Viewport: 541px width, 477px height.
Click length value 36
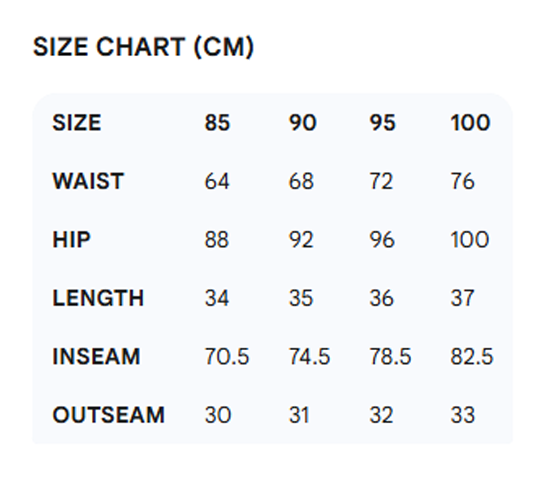tap(382, 298)
